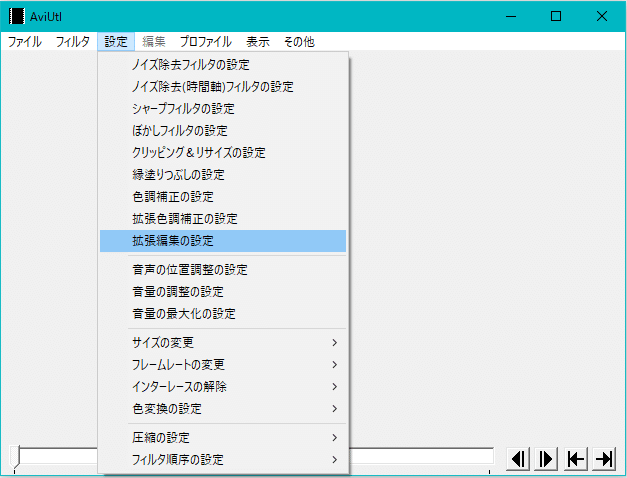The image size is (627, 478).
Task: Expand the フィルタ順序の設定 submenu
Action: point(223,460)
